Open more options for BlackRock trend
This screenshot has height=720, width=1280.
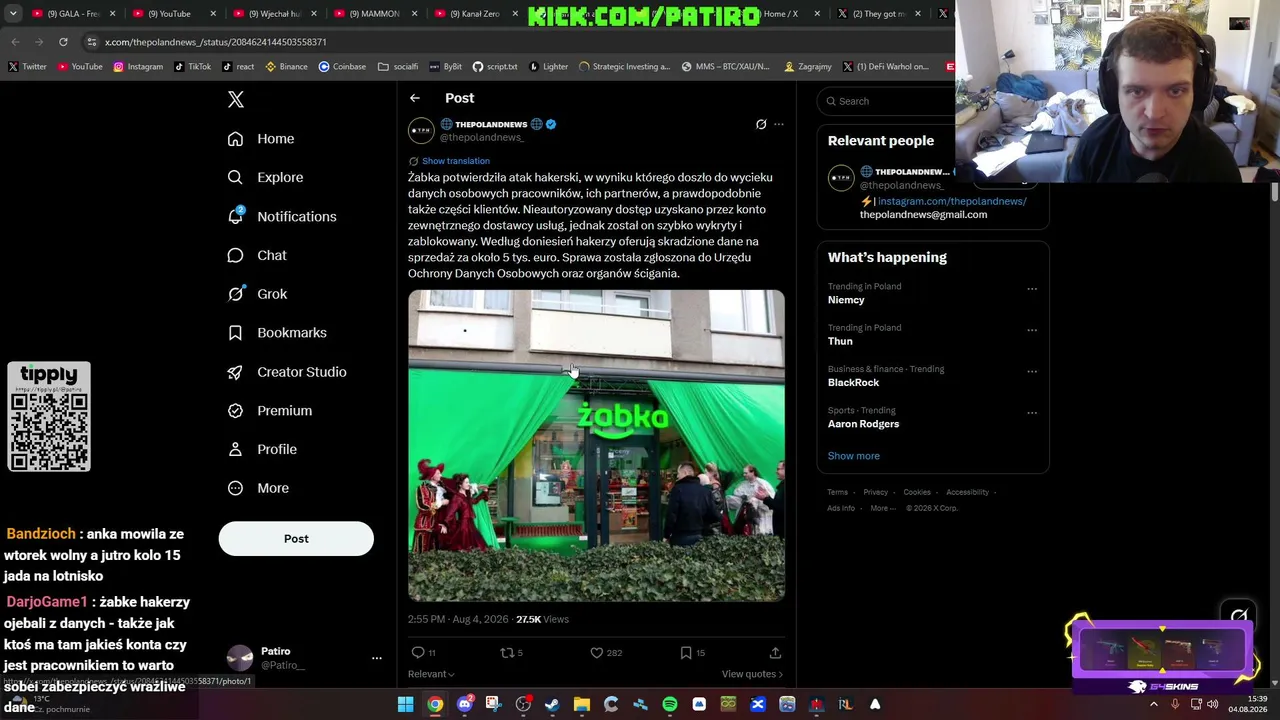pos(1032,371)
